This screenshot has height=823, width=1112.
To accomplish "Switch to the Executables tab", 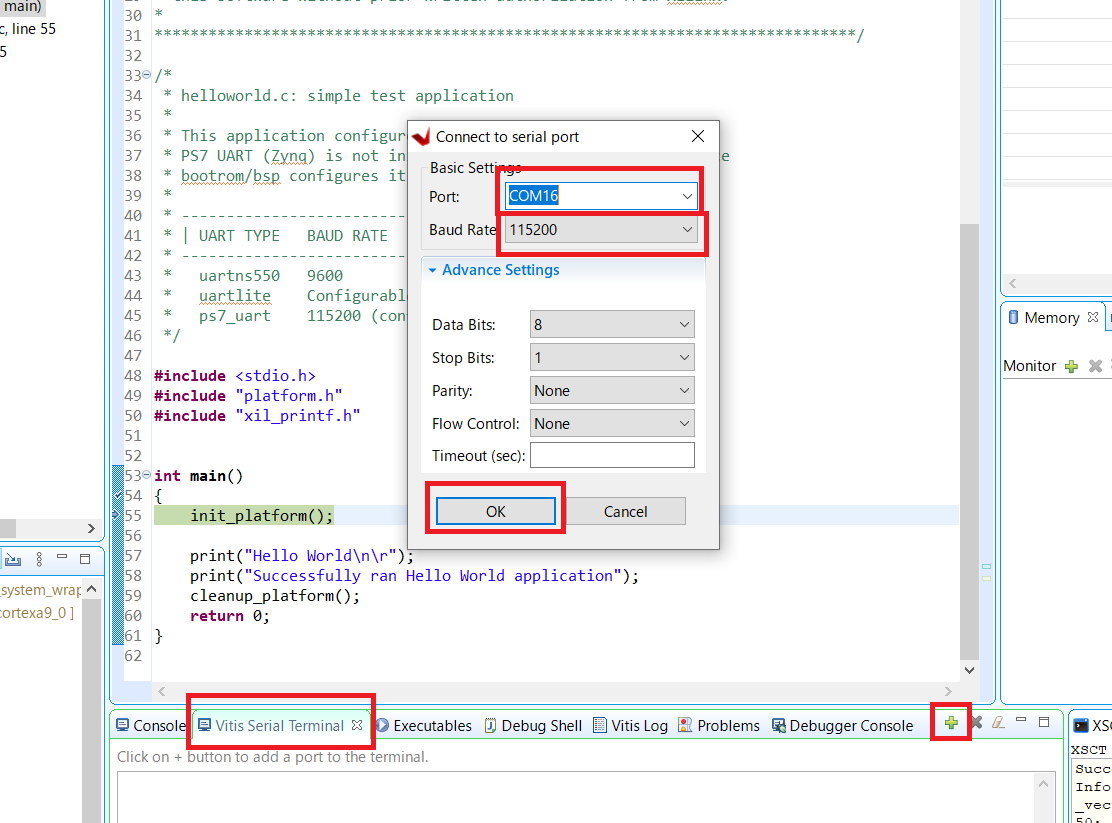I will coord(424,726).
